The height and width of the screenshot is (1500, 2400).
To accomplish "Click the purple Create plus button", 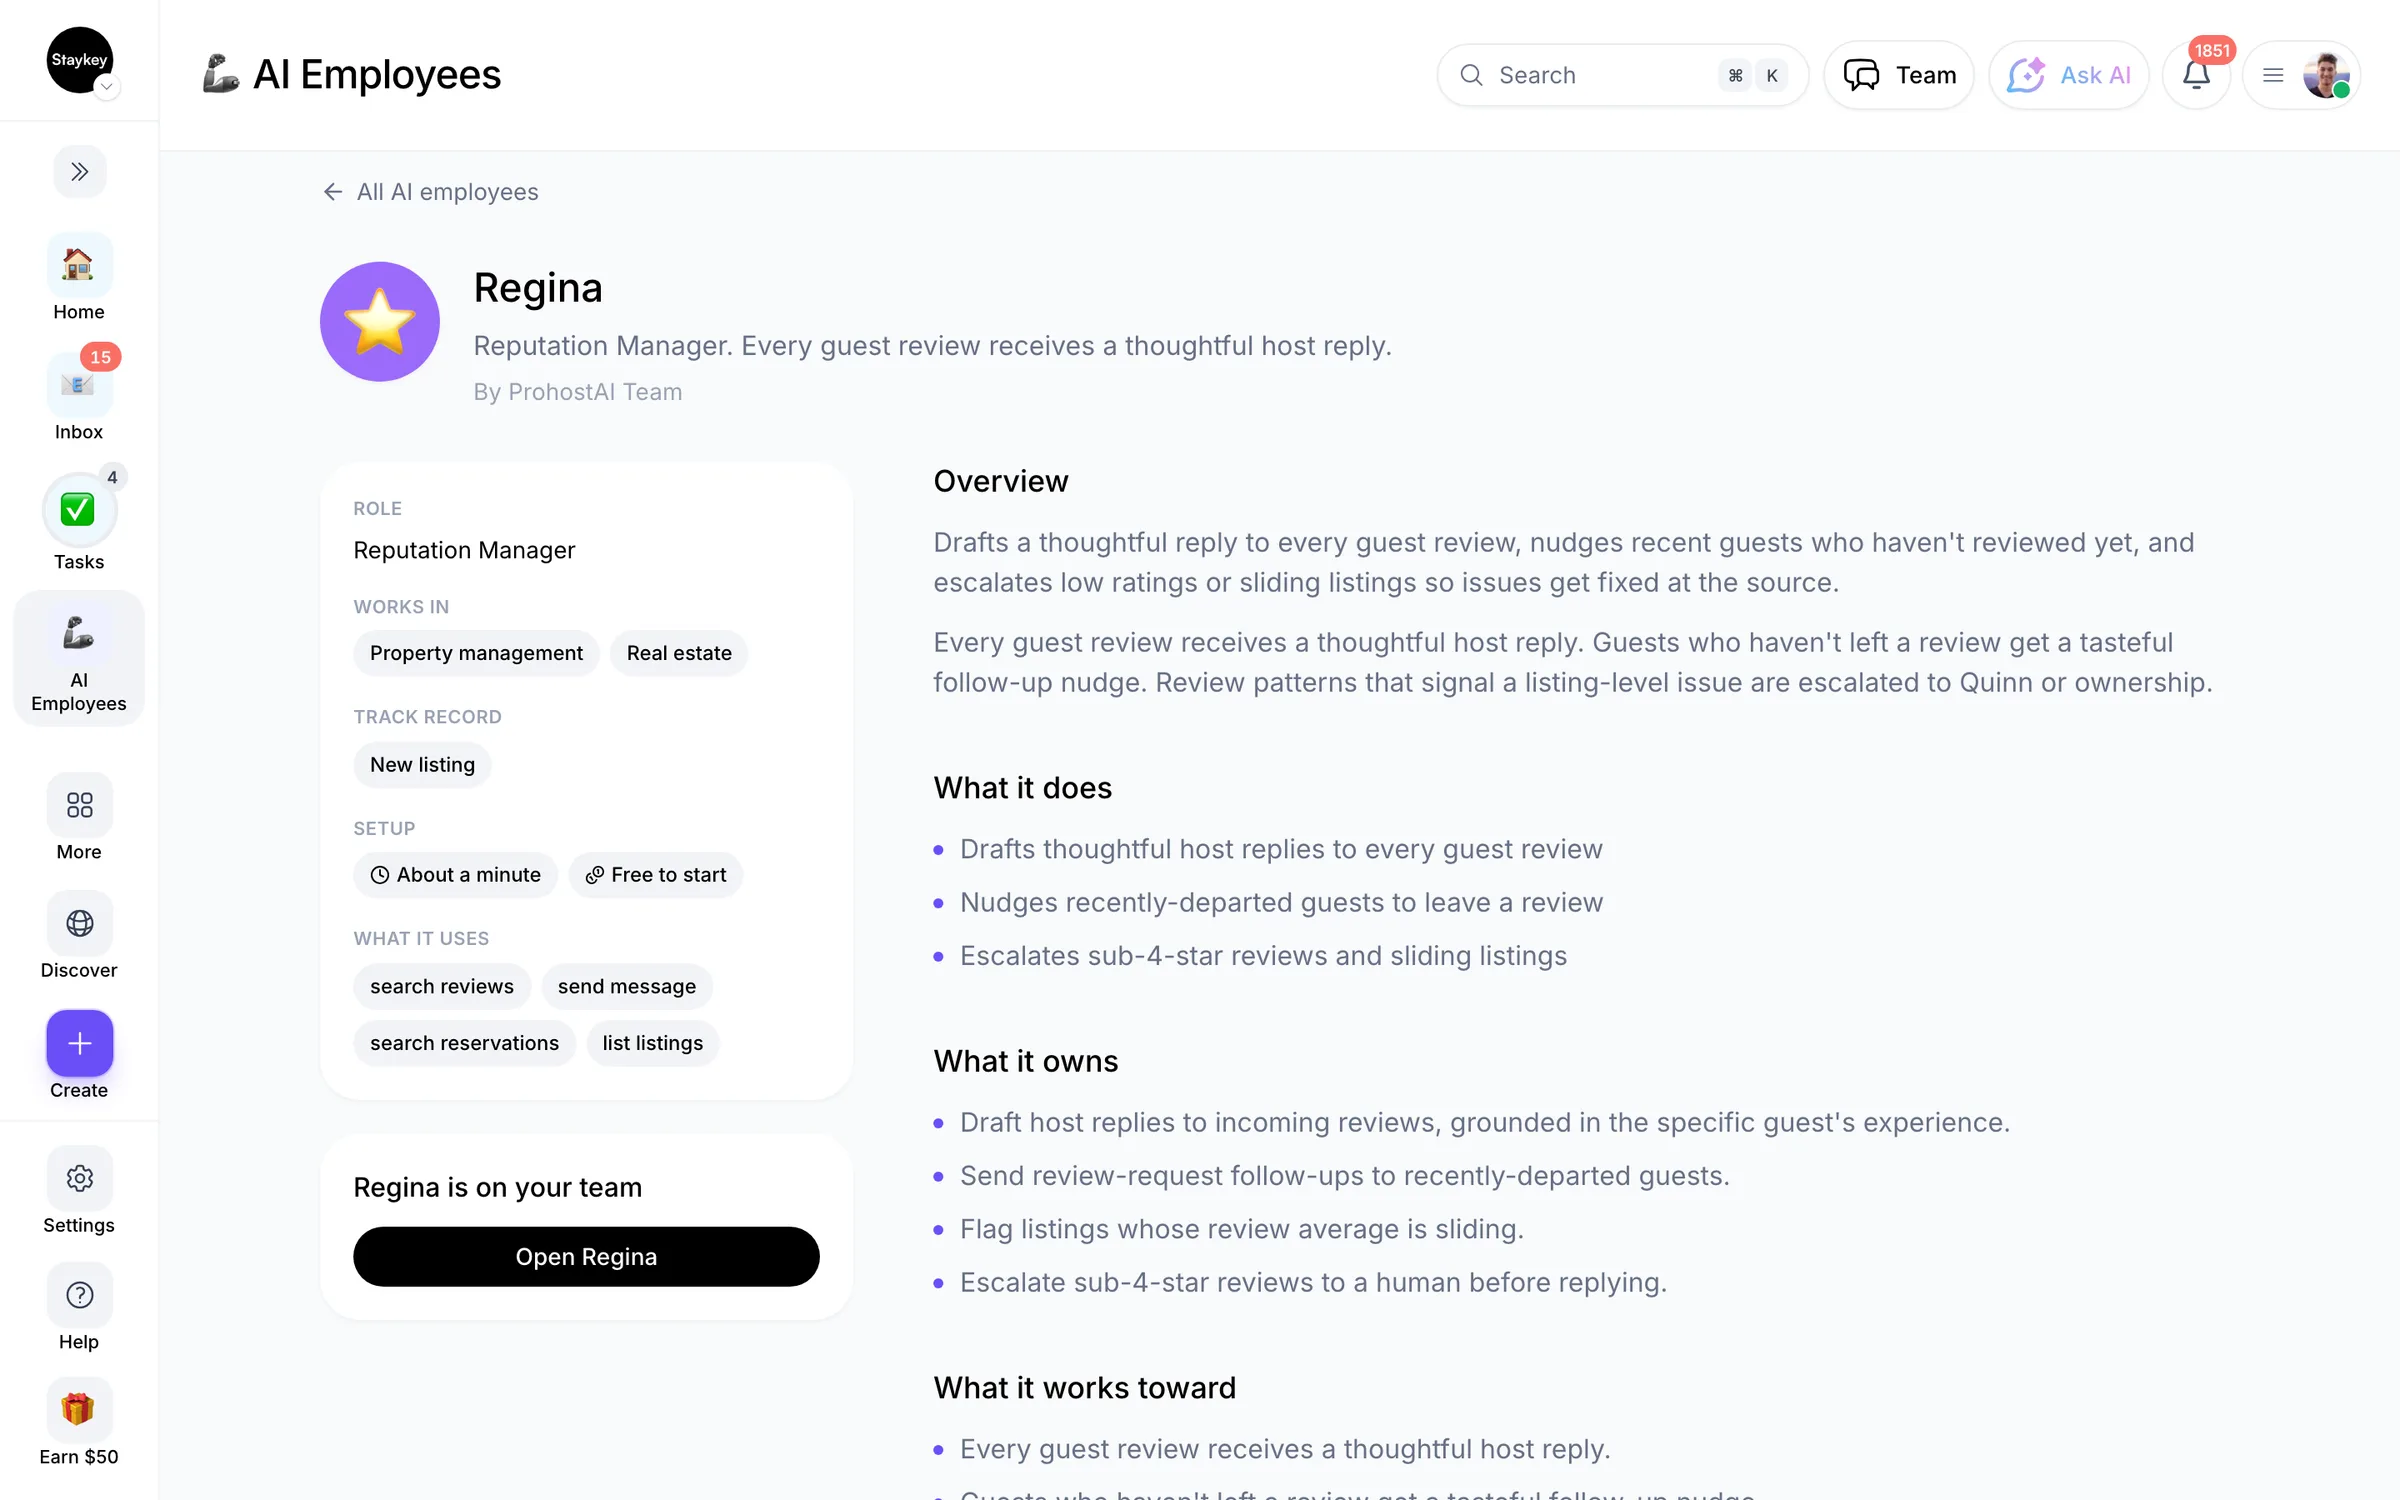I will (80, 1043).
